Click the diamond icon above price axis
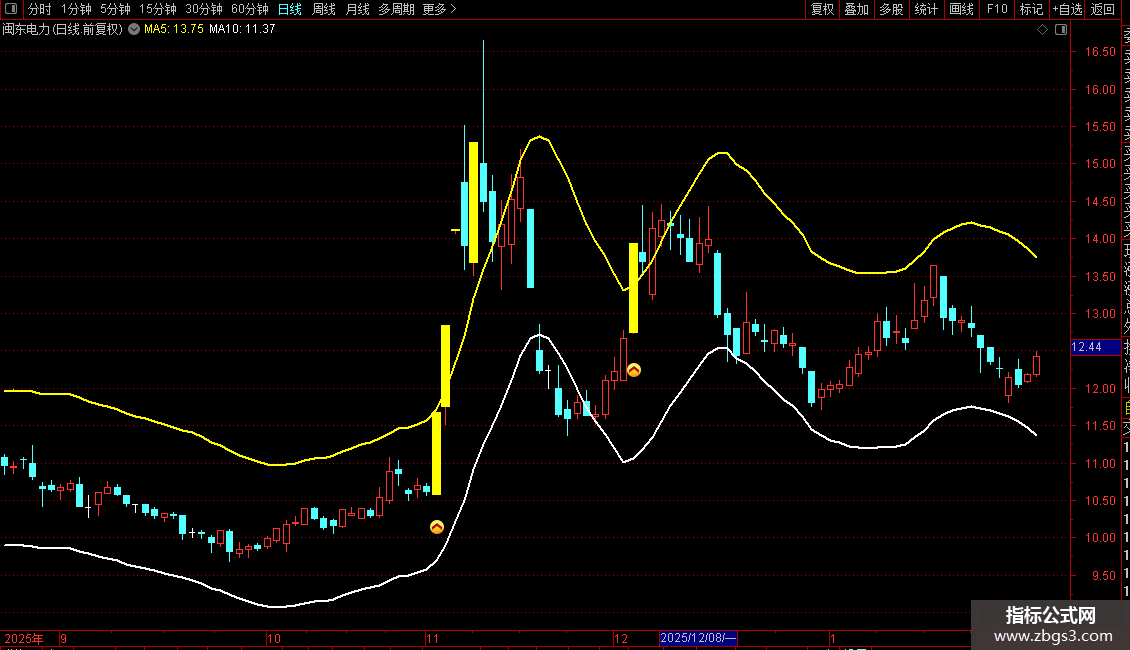The height and width of the screenshot is (650, 1130). [x=1042, y=30]
